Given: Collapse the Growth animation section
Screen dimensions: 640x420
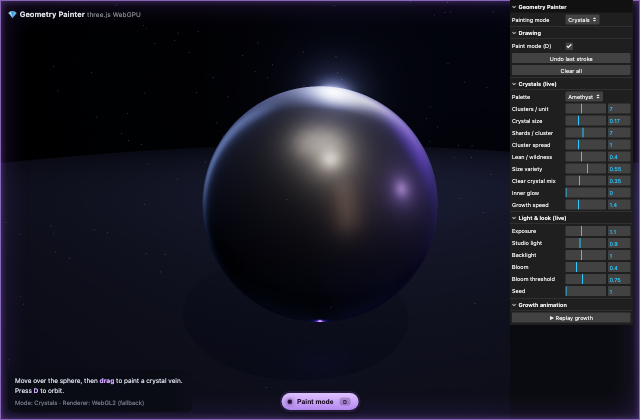Looking at the screenshot, I should click(x=571, y=305).
